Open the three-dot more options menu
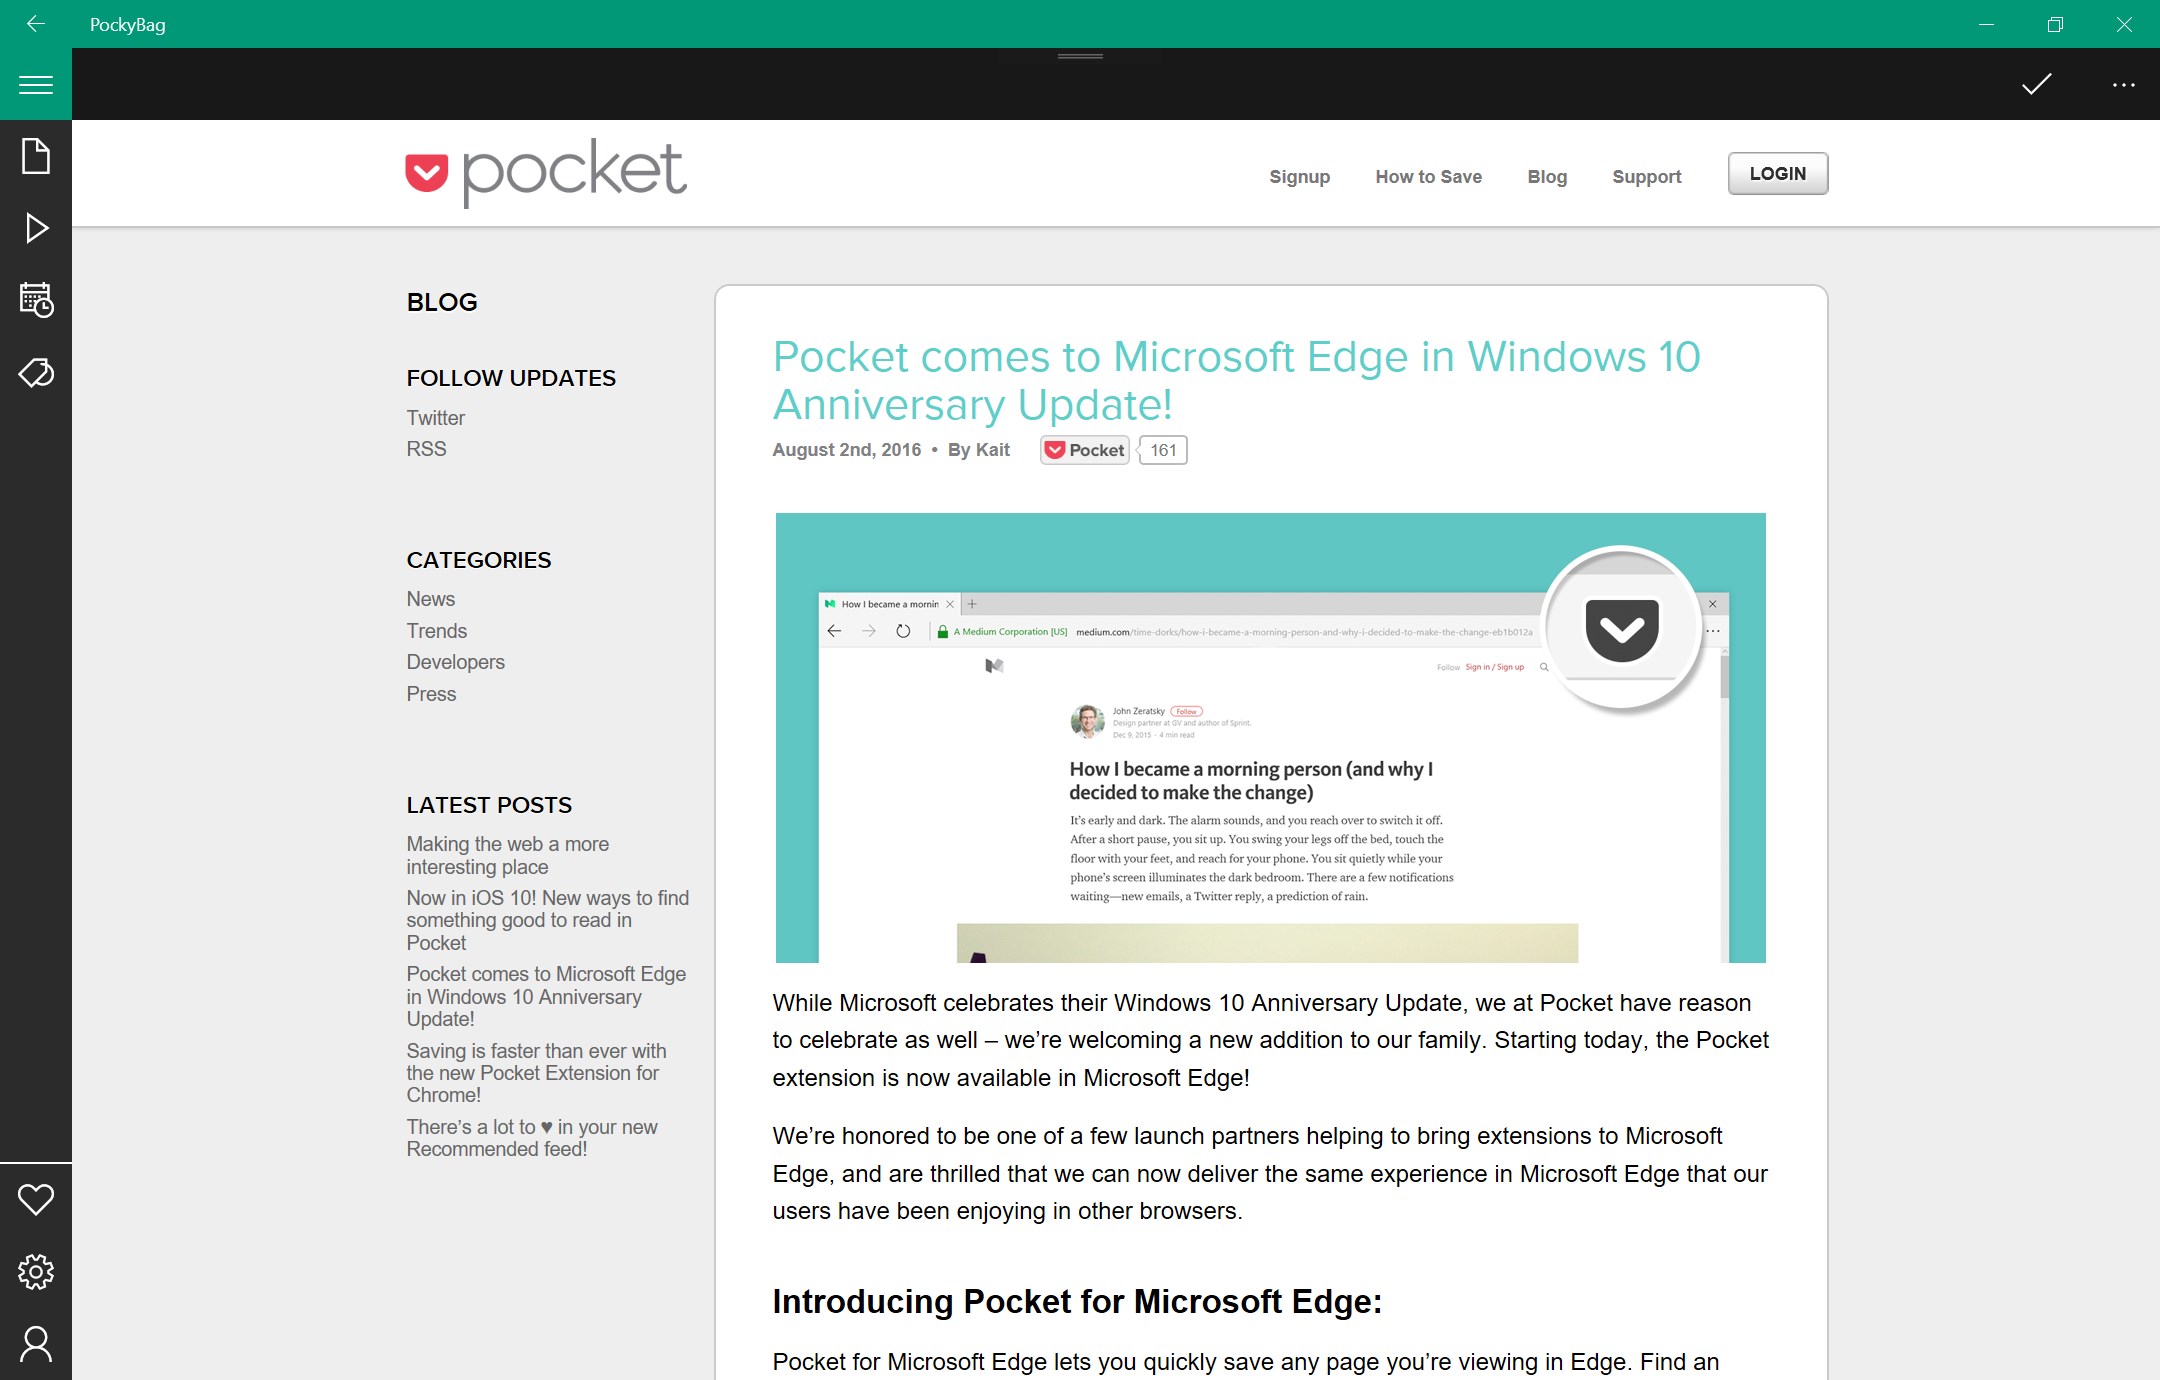 click(2123, 85)
